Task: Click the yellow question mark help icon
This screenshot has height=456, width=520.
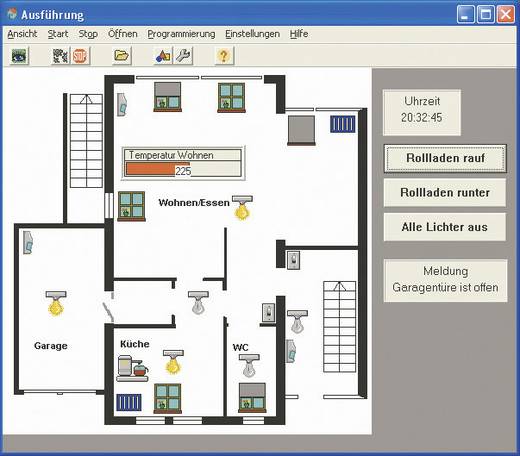Action: click(224, 56)
